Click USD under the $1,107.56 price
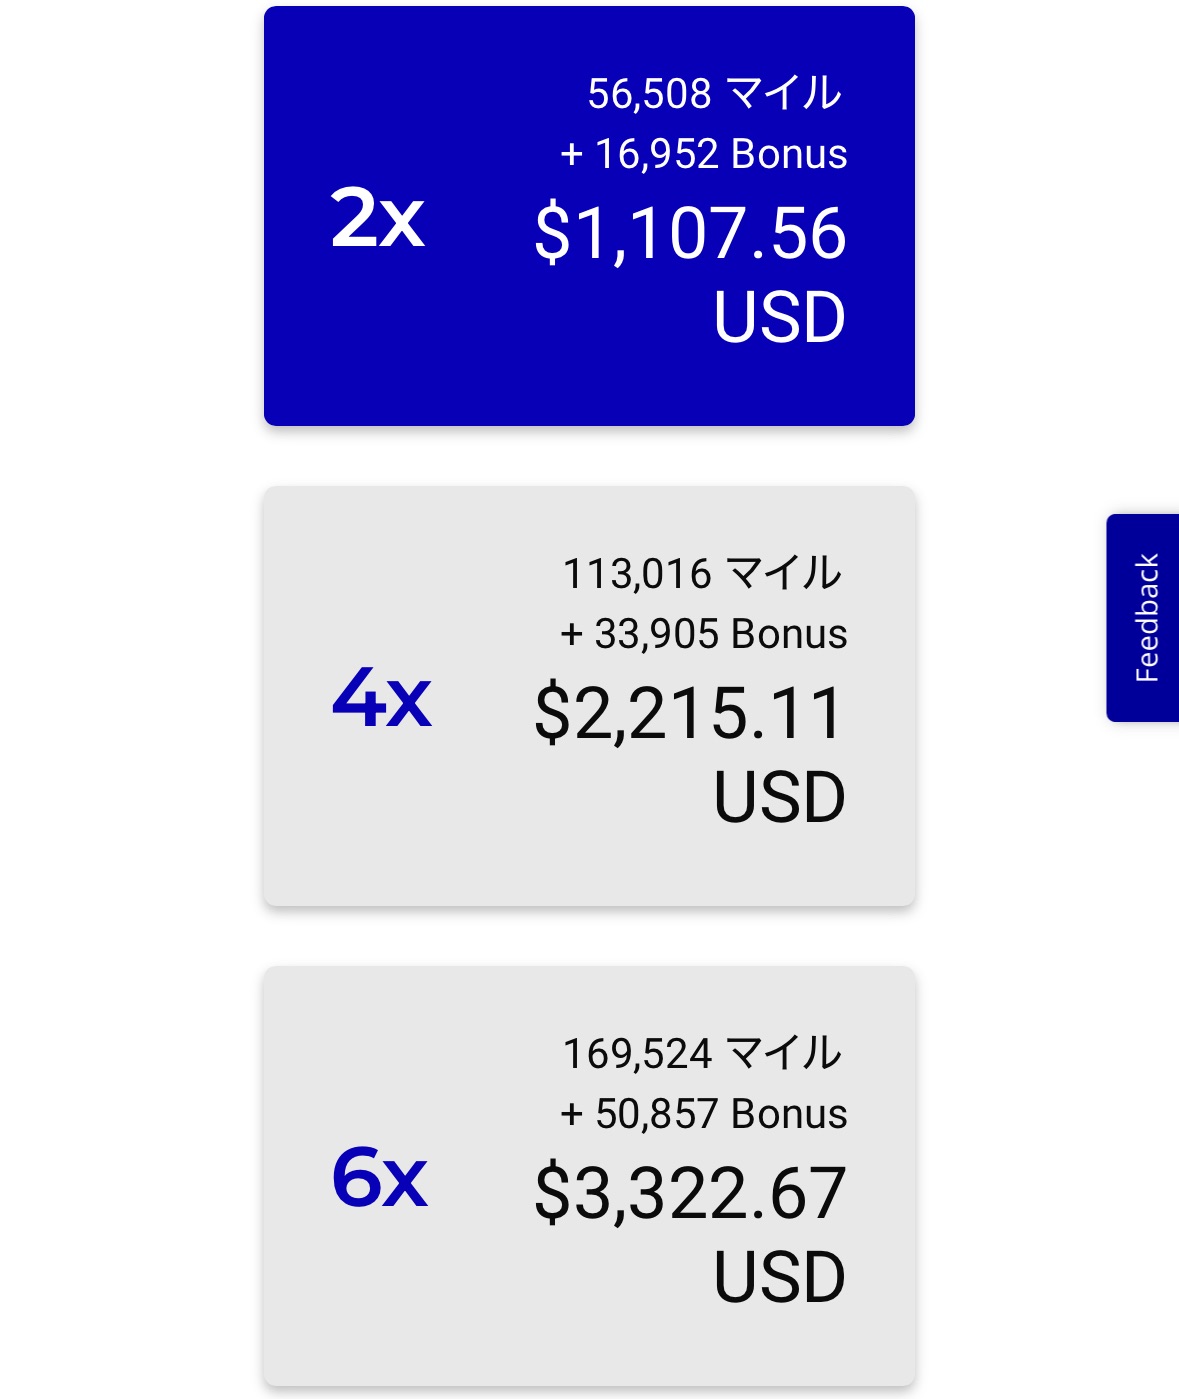This screenshot has height=1399, width=1179. (x=779, y=318)
